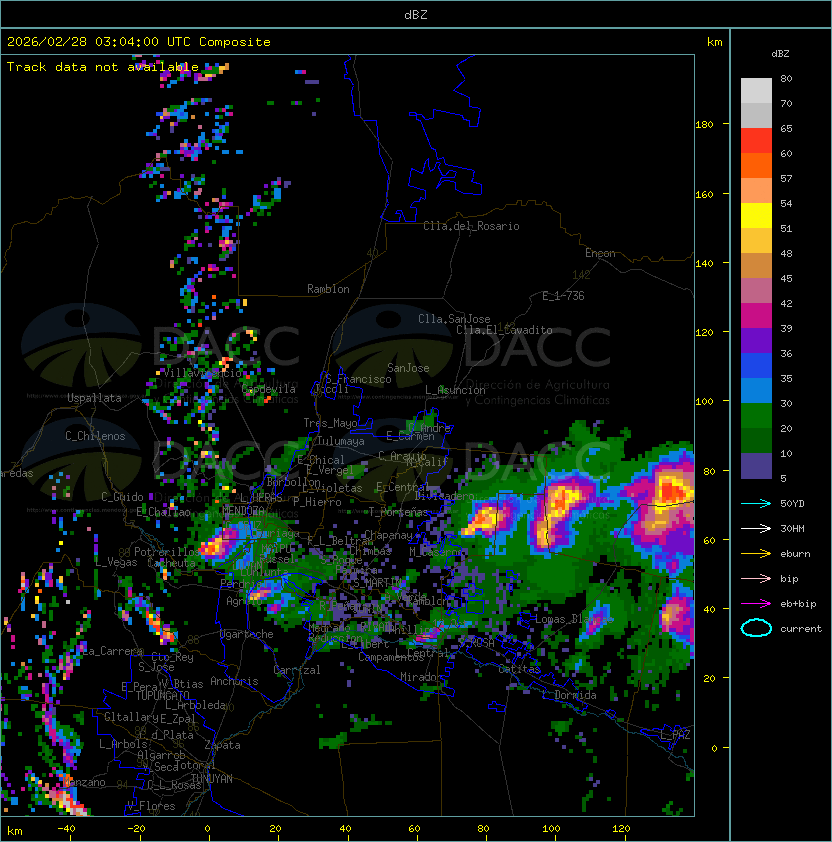832x842 pixels.
Task: Click the 'dBZ' heading above the color scale
Action: 780,54
